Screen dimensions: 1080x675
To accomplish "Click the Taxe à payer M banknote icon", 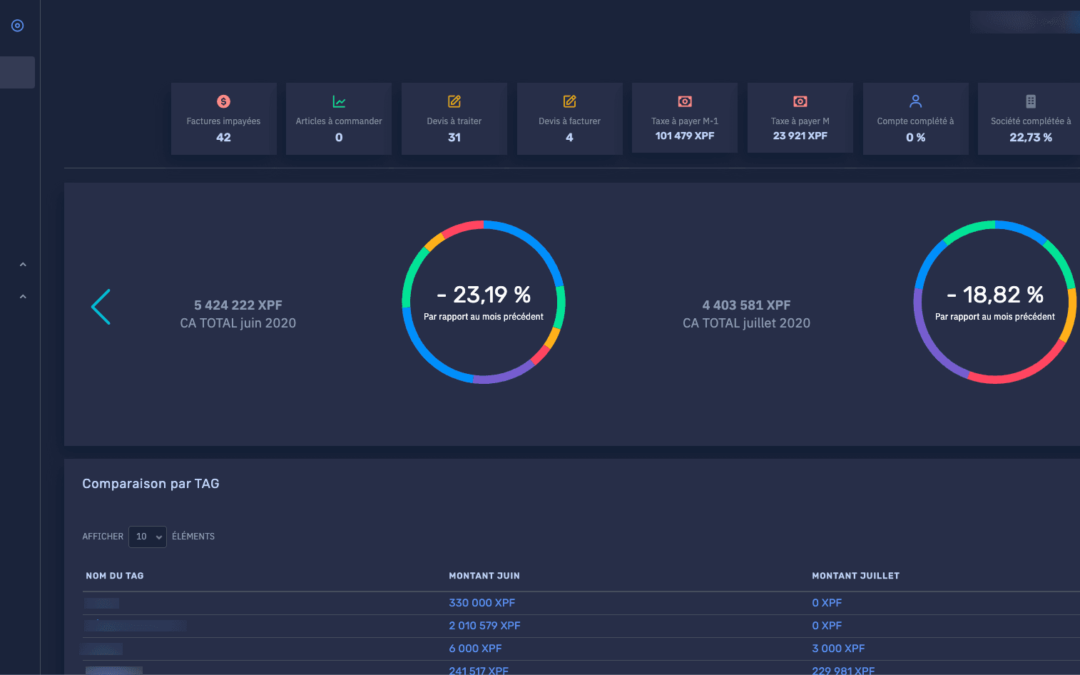I will click(800, 102).
